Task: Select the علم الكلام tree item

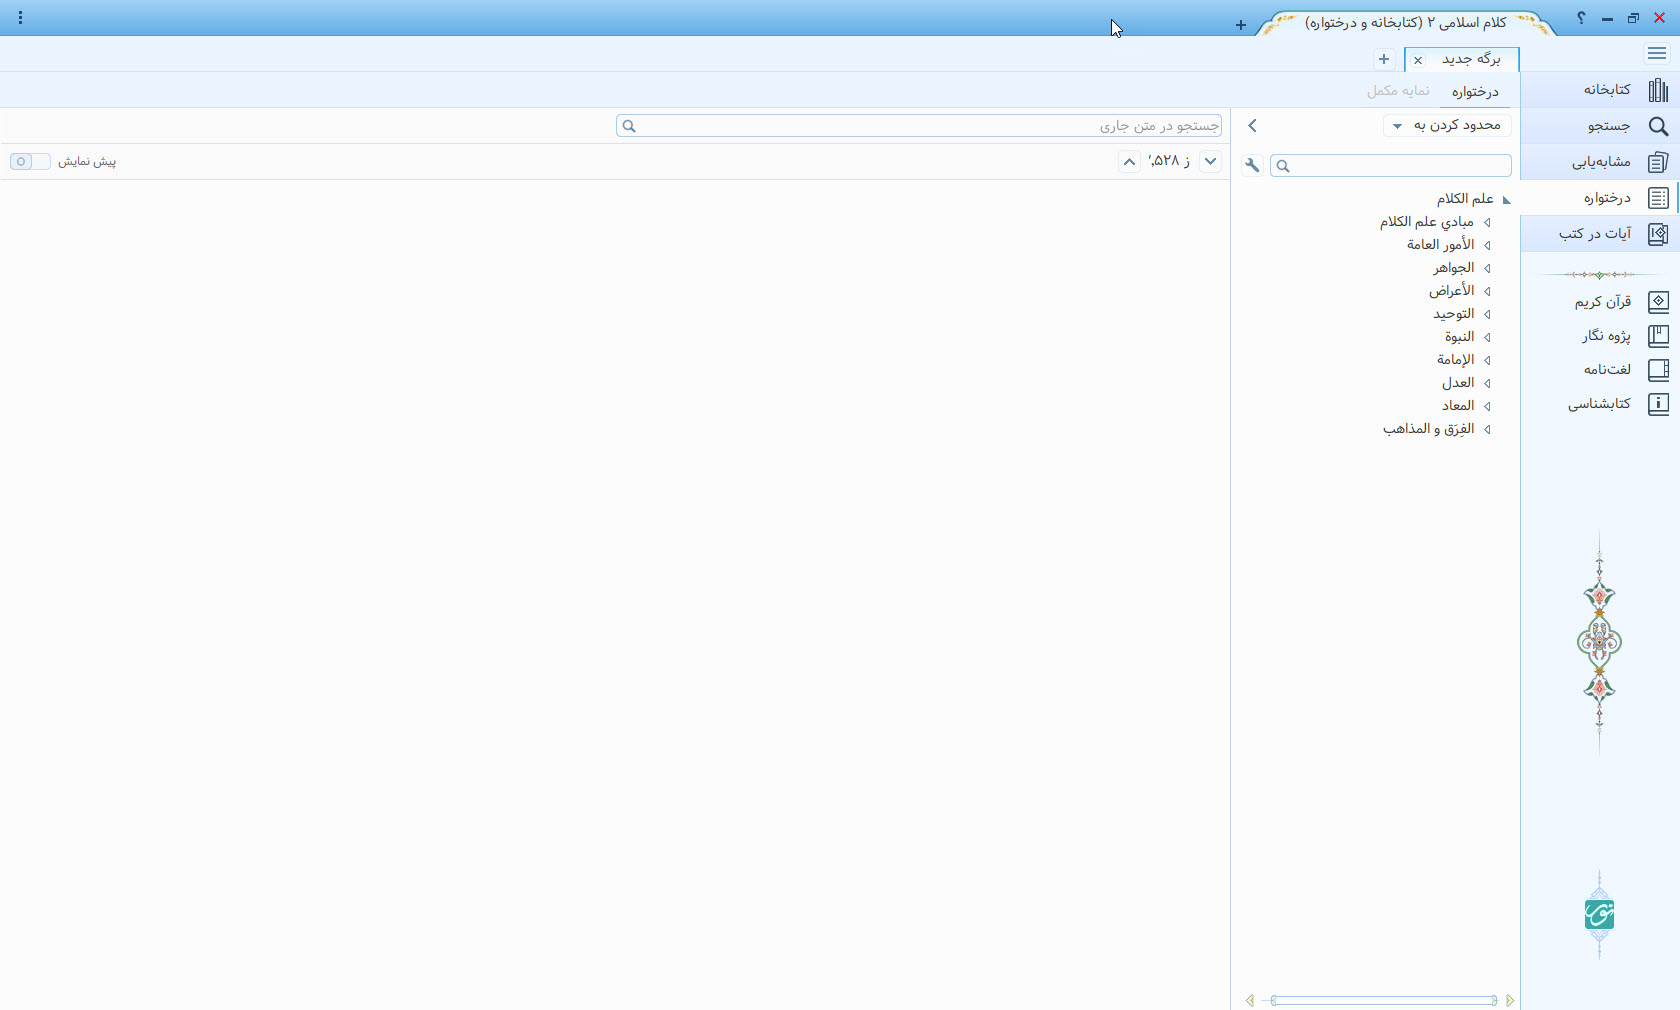Action: pyautogui.click(x=1465, y=199)
